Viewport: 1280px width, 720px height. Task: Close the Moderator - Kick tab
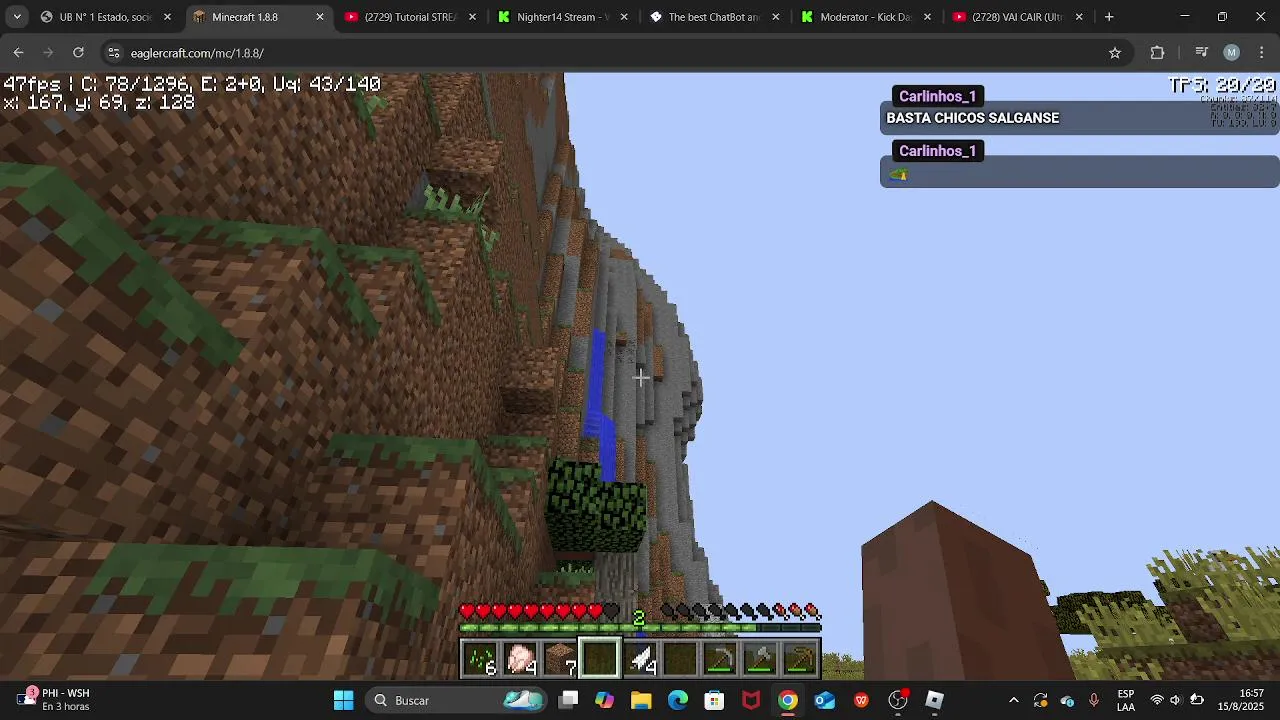pyautogui.click(x=928, y=17)
